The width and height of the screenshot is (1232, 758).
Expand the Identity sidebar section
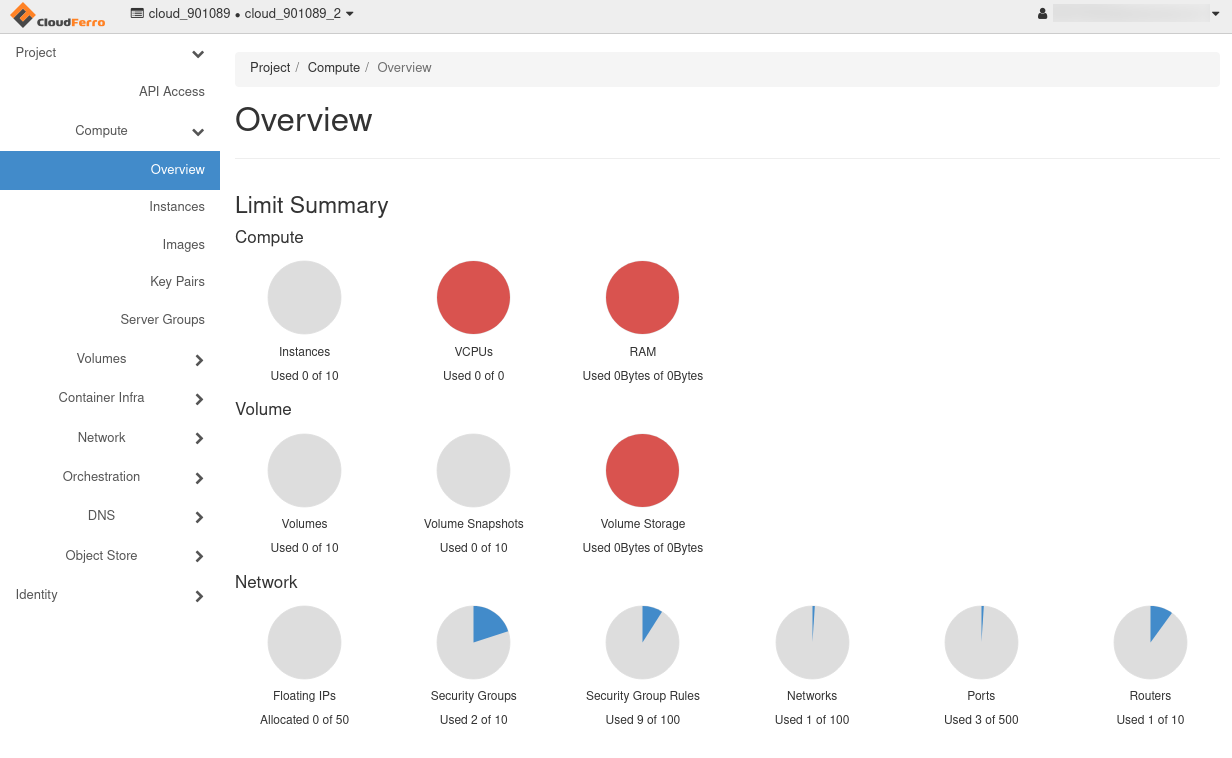[199, 596]
